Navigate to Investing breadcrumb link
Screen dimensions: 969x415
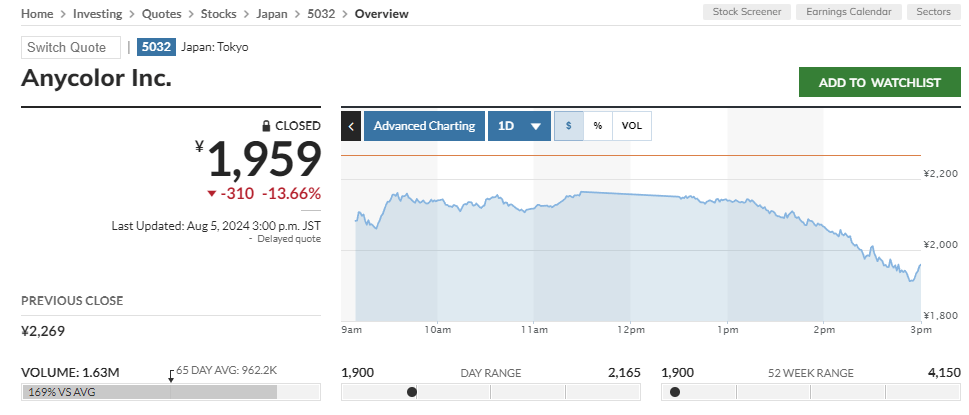(98, 14)
